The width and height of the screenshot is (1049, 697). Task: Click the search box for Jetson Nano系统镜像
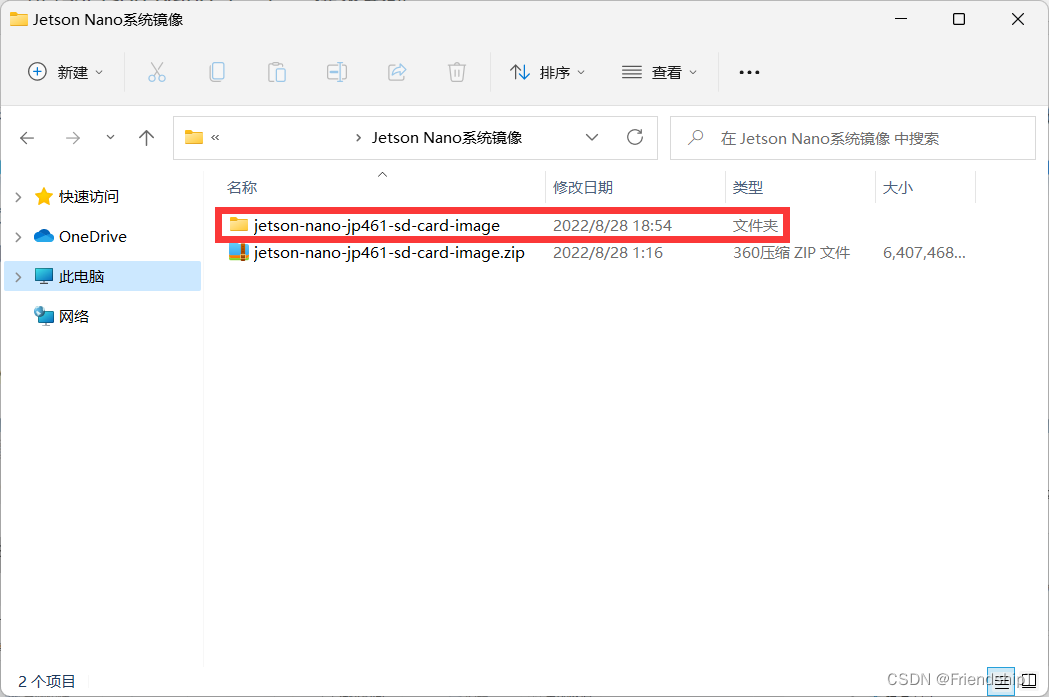(853, 138)
